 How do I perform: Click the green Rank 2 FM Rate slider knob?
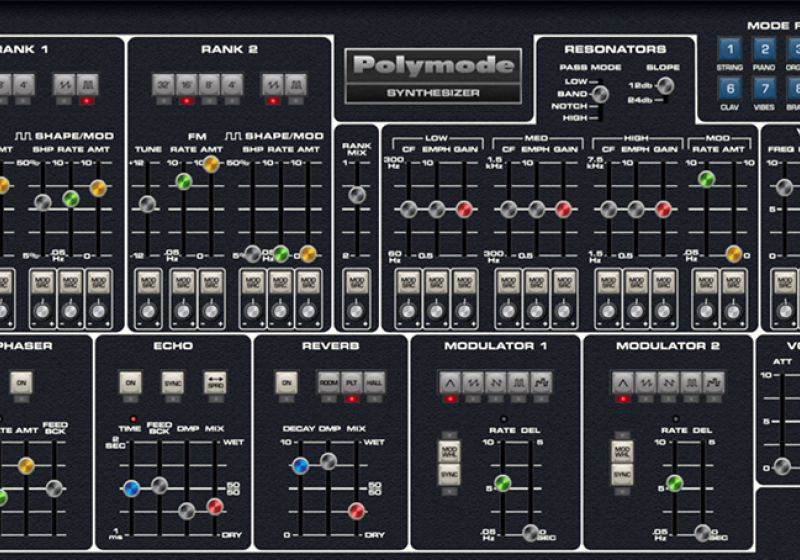click(x=184, y=181)
